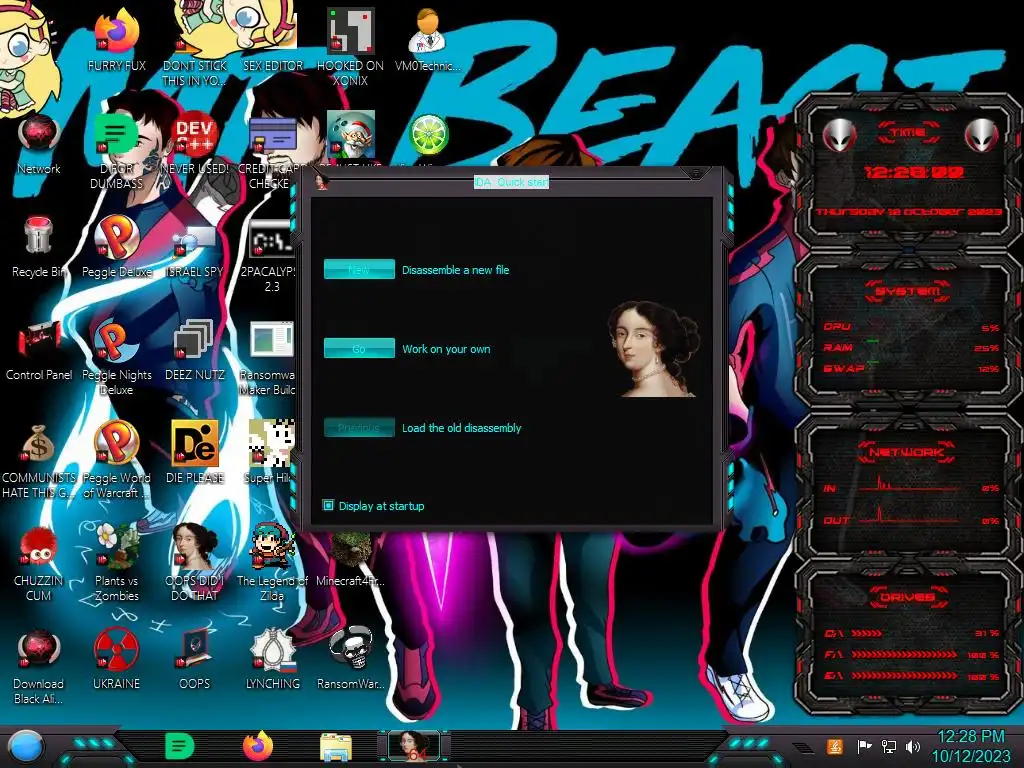Click the 'Load the old disassembly' text
This screenshot has width=1024, height=768.
tap(461, 428)
